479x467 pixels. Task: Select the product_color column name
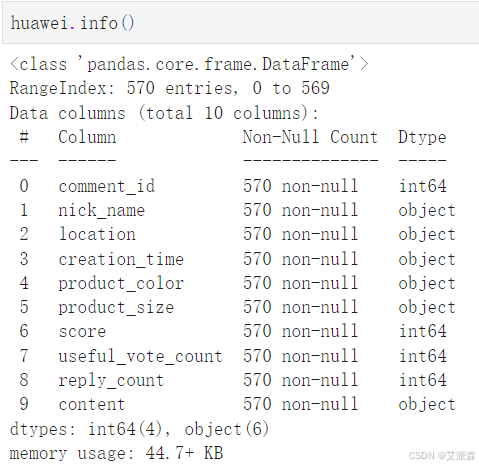(121, 284)
